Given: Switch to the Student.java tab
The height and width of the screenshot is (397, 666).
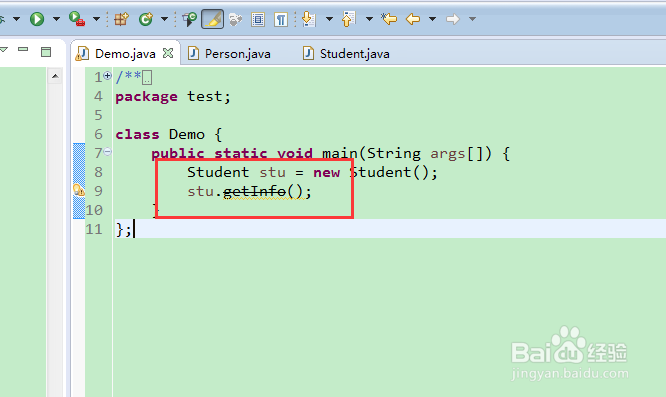Looking at the screenshot, I should click(355, 54).
